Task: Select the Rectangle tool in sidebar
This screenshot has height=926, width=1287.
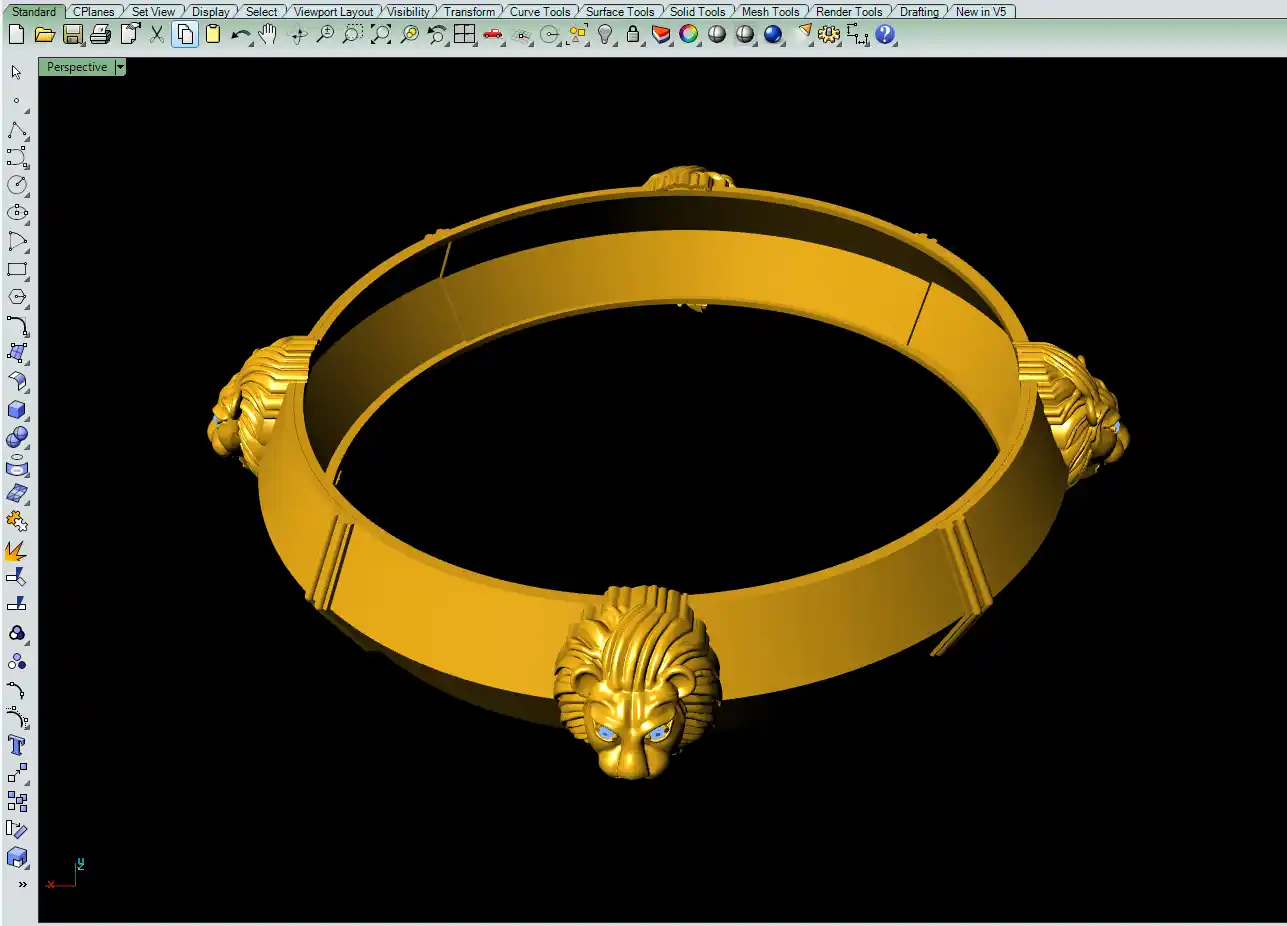Action: coord(17,269)
